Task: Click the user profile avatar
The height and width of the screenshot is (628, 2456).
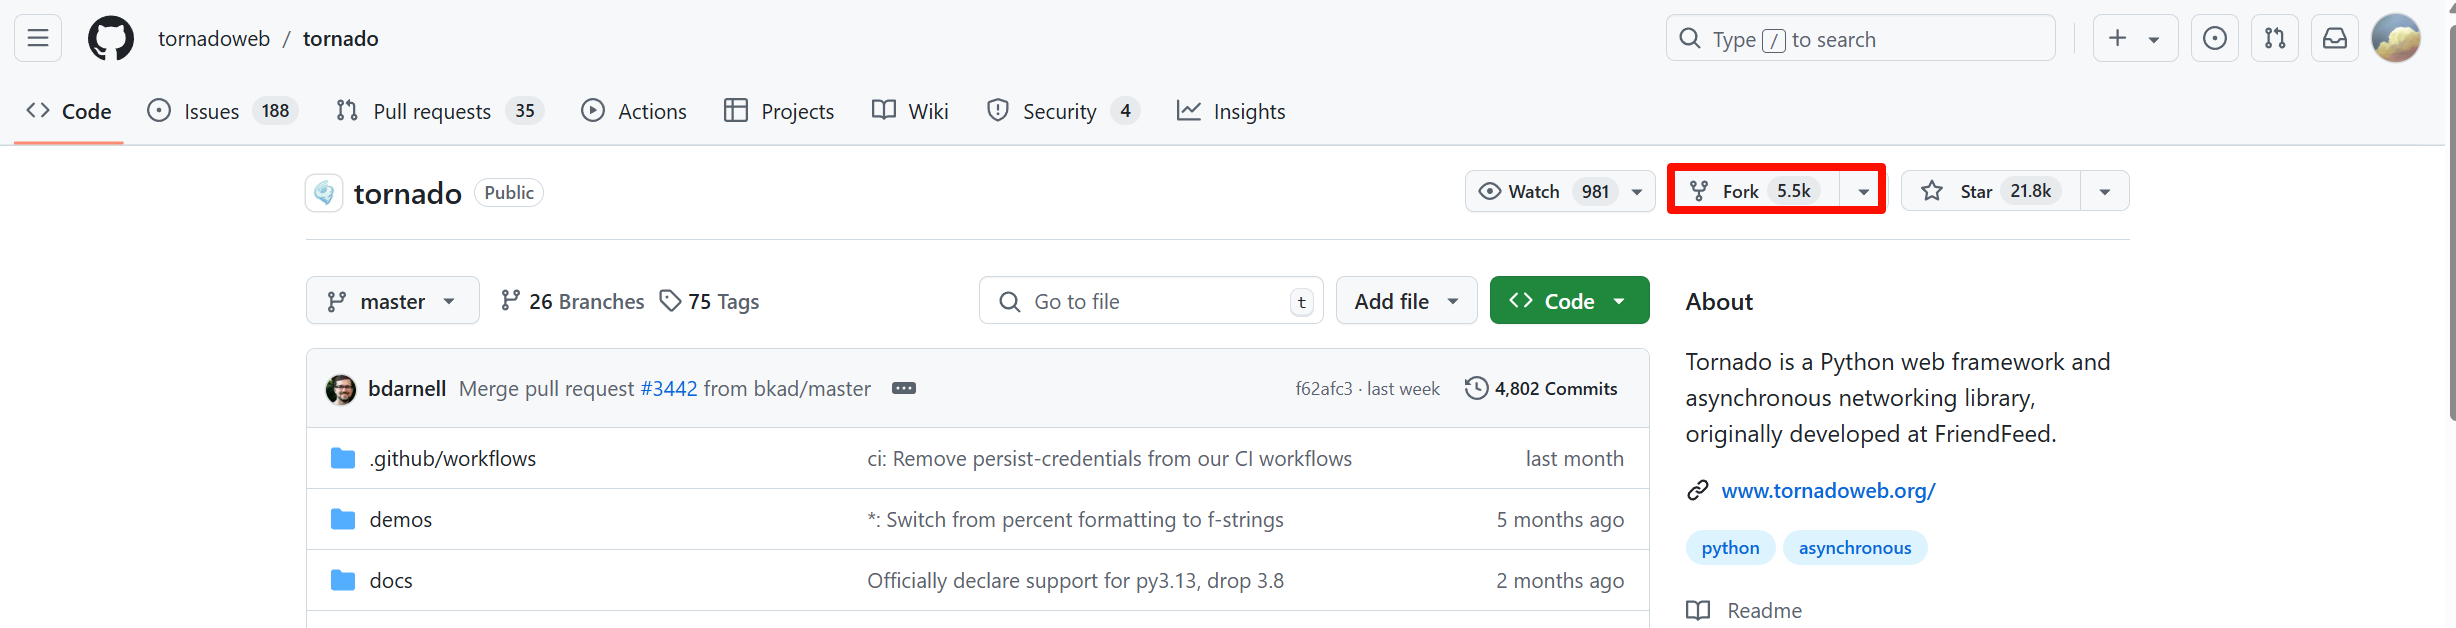Action: tap(2396, 38)
